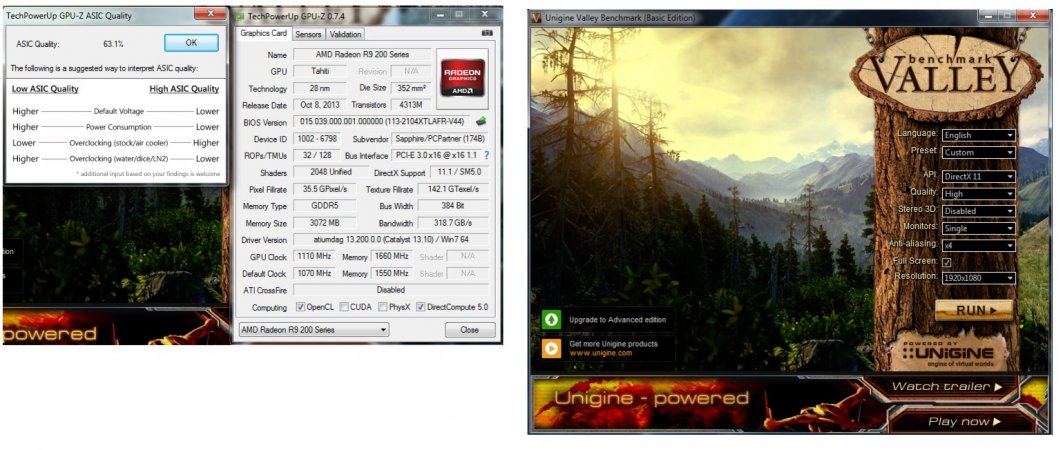This screenshot has height=450, width=1063.
Task: Click the green BIOS save chip icon
Action: 481,121
